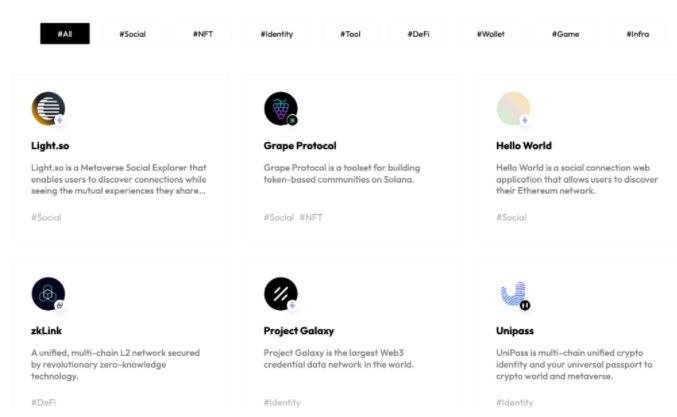This screenshot has height=417, width=677.
Task: Filter projects by #Social tab
Action: point(133,34)
